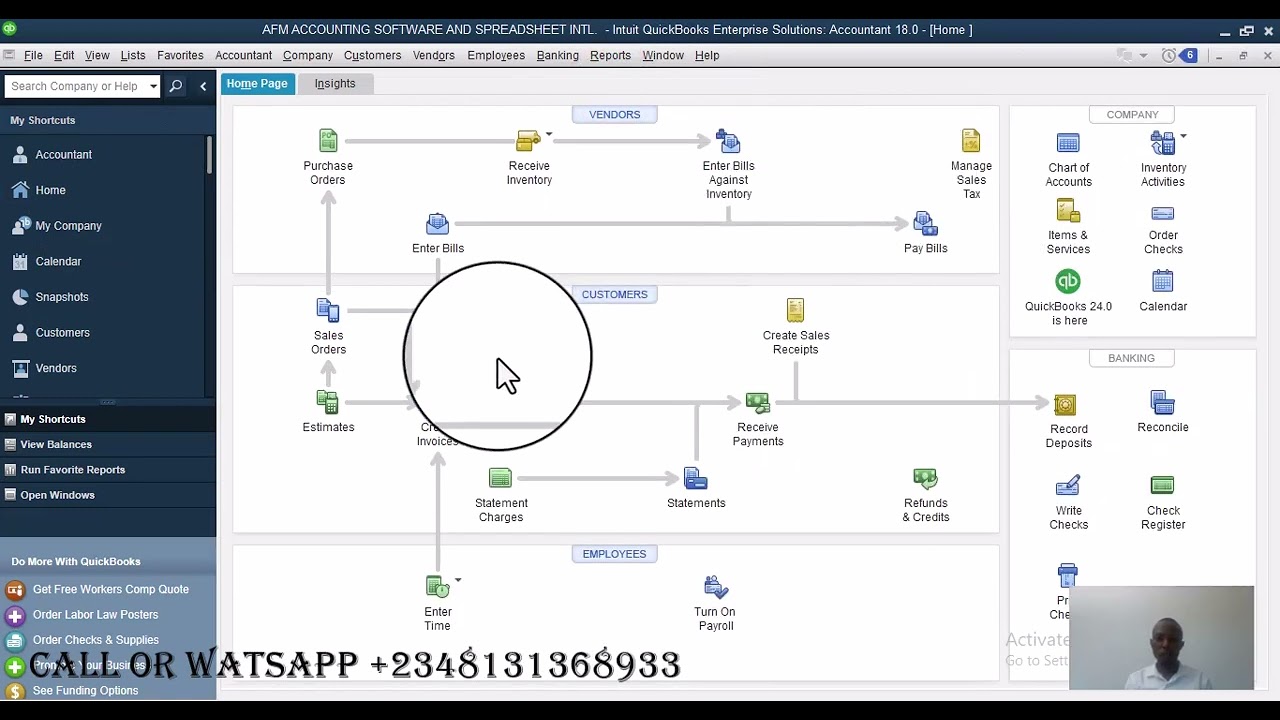Click the Receive Inventory icon
The width and height of the screenshot is (1280, 720).
(528, 141)
